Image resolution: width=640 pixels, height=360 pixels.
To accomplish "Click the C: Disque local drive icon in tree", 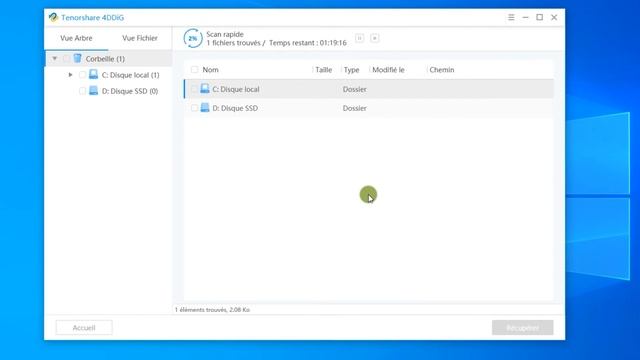I will click(93, 74).
